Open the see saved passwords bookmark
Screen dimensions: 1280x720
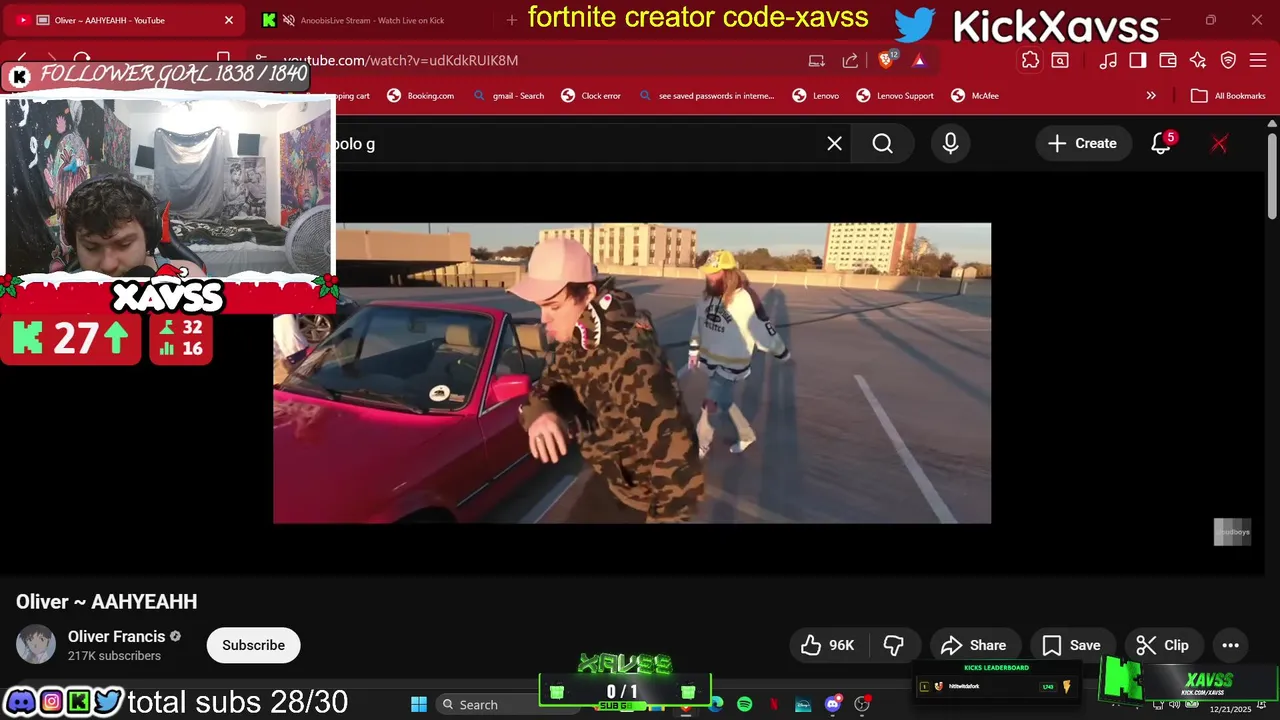click(x=707, y=96)
